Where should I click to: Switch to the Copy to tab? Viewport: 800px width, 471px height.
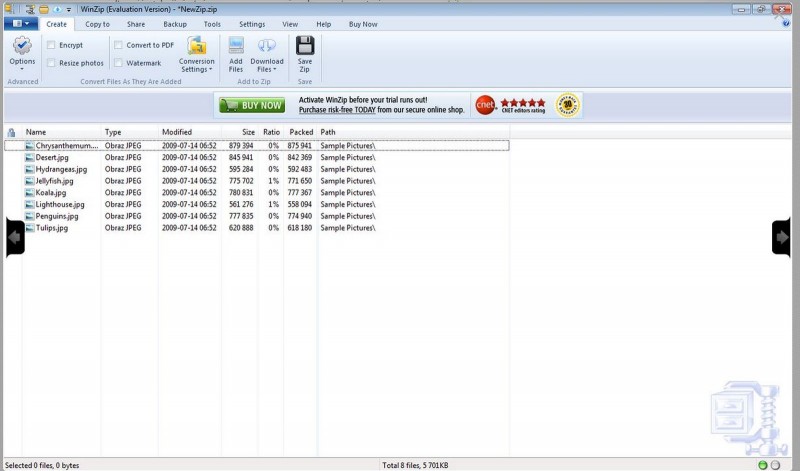point(97,24)
